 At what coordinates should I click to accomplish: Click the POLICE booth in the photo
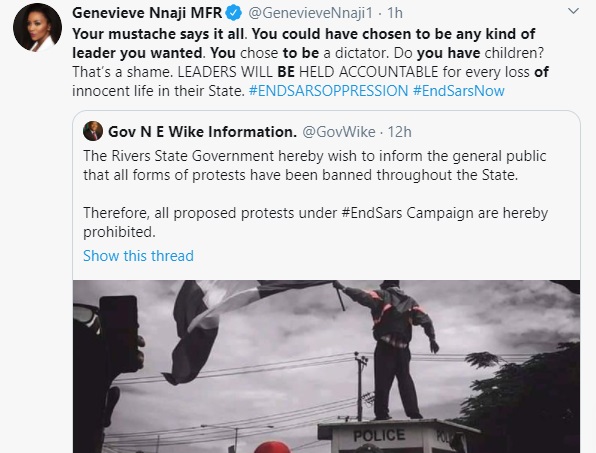397,436
